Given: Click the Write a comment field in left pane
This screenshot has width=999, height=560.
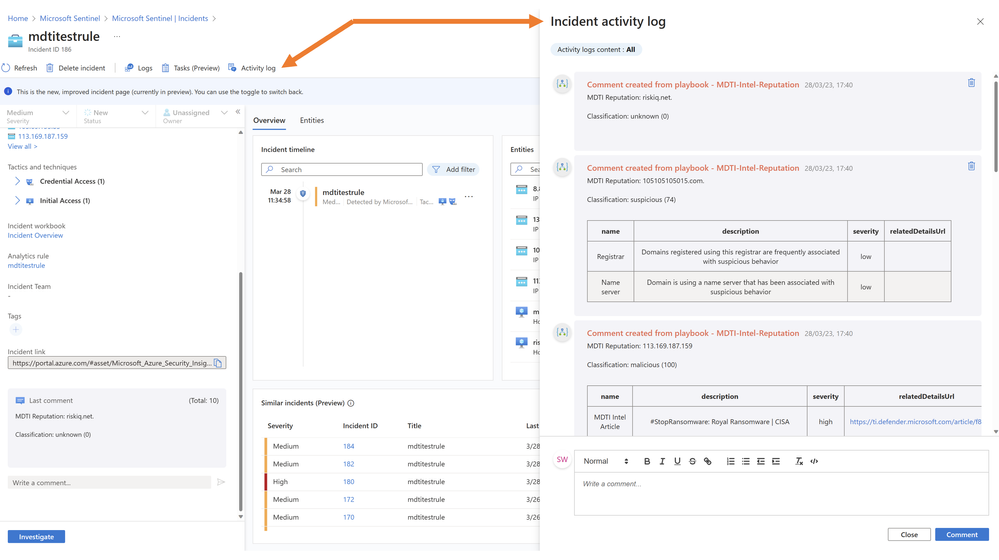Looking at the screenshot, I should point(109,483).
